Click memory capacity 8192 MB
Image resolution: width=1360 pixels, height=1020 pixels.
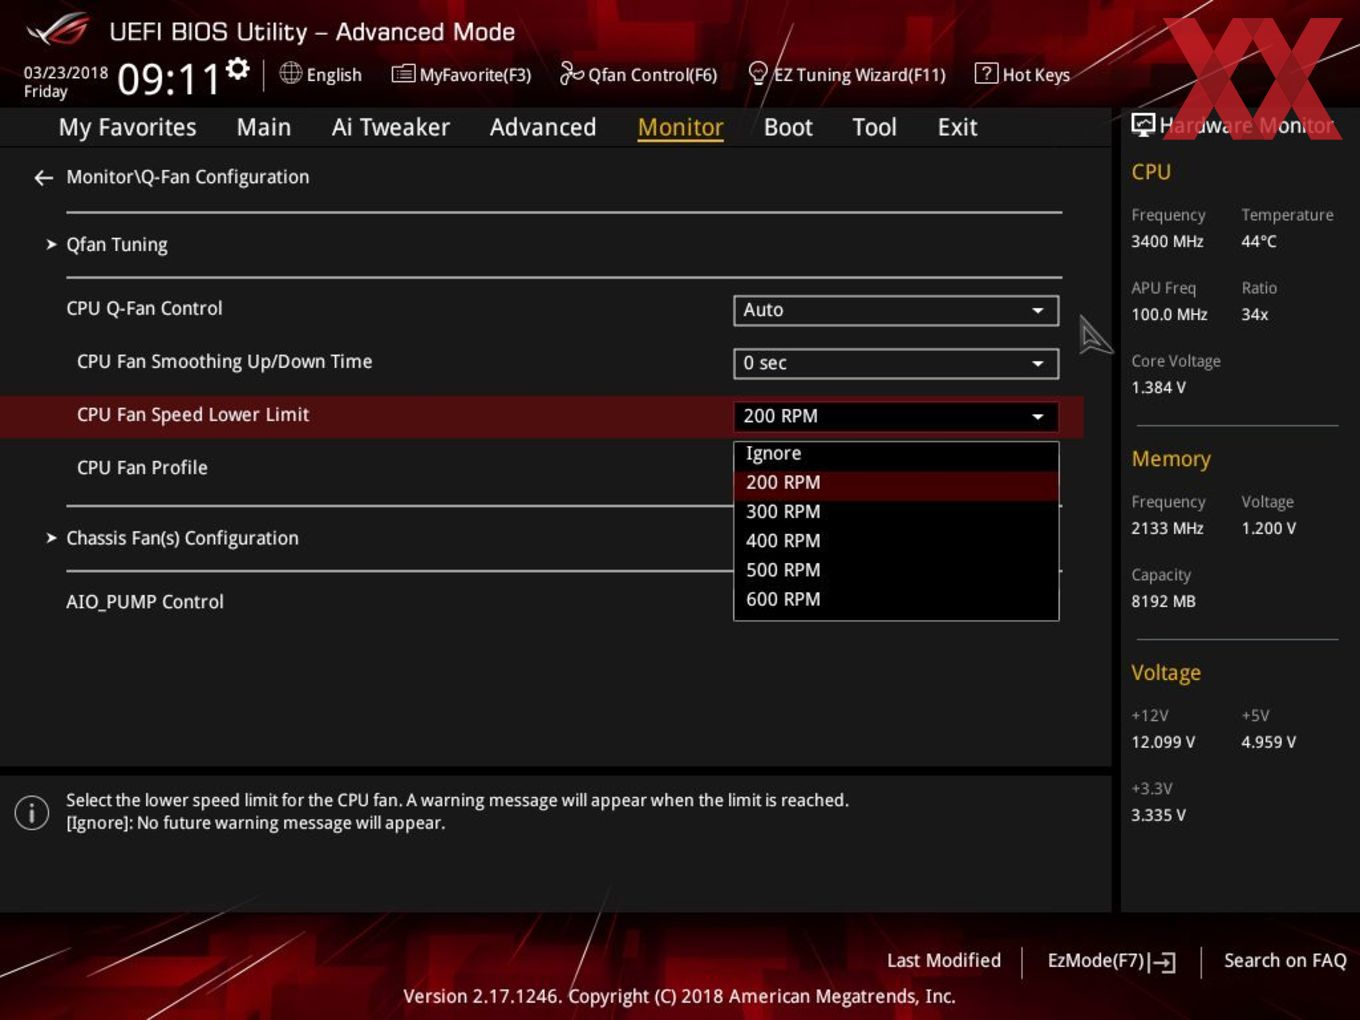(x=1163, y=602)
